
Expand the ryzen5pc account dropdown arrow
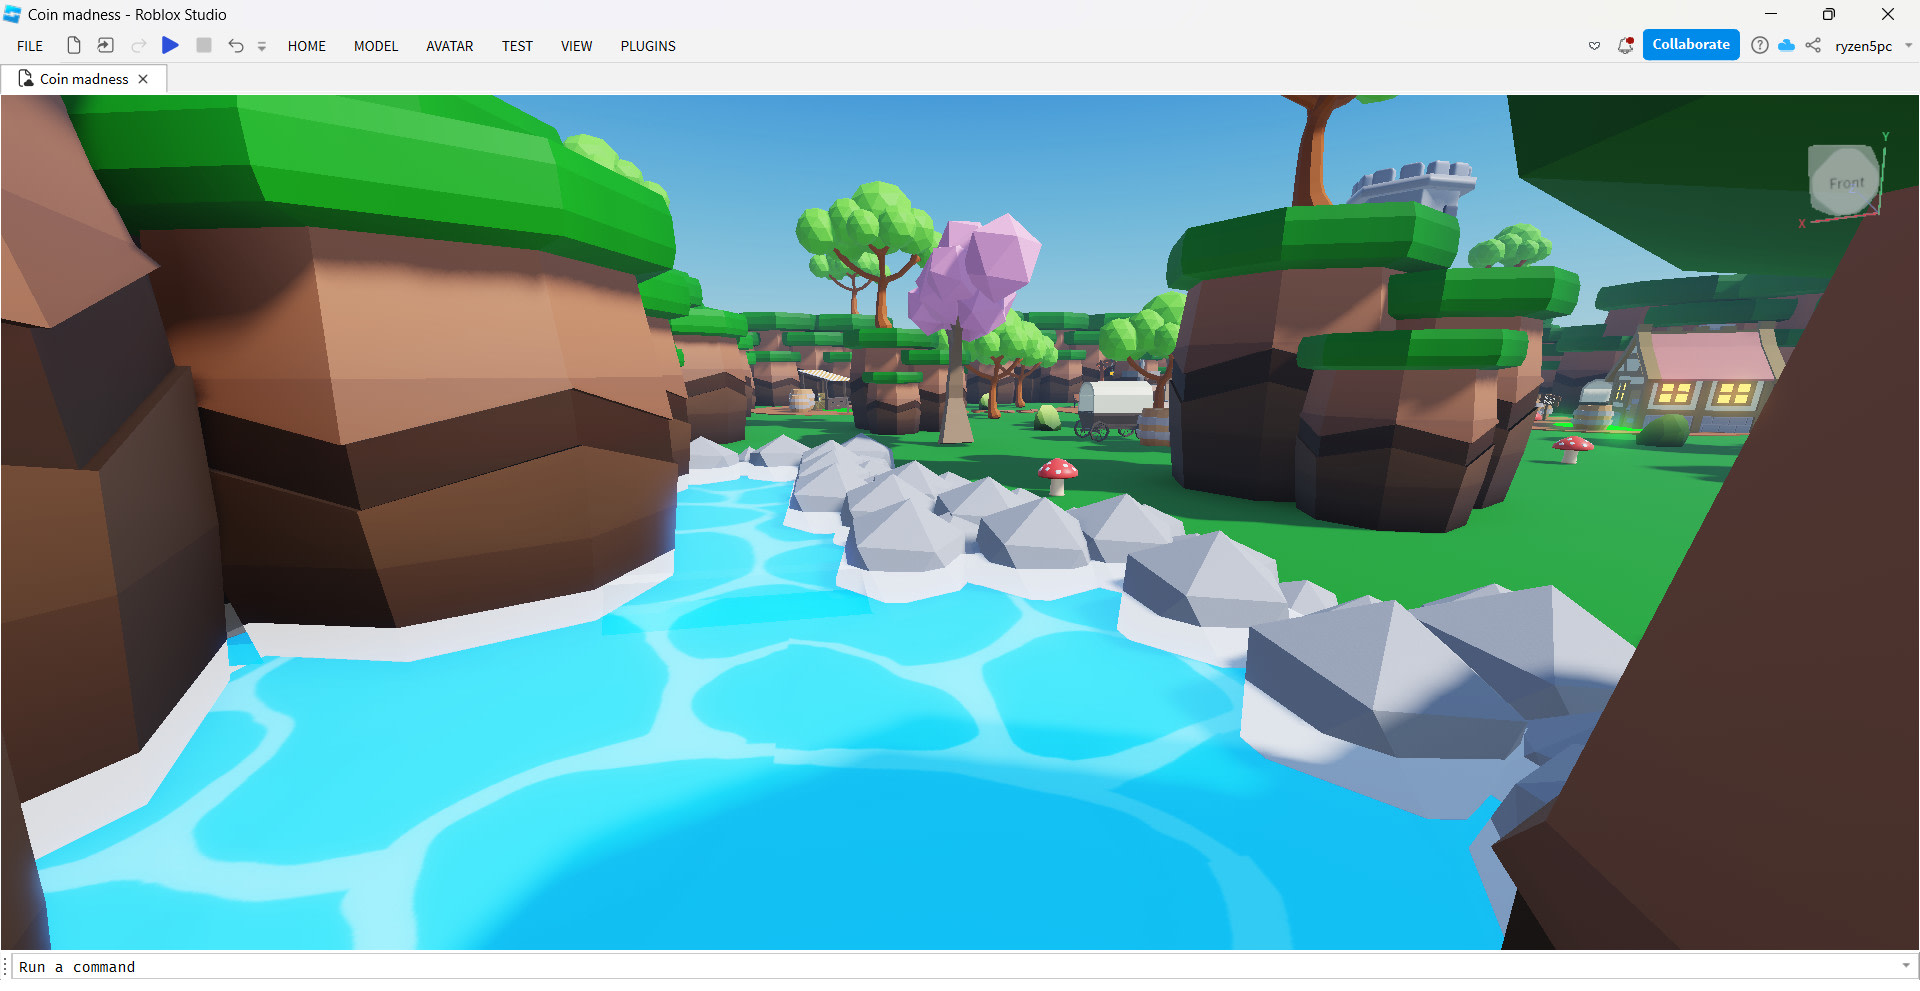point(1908,46)
